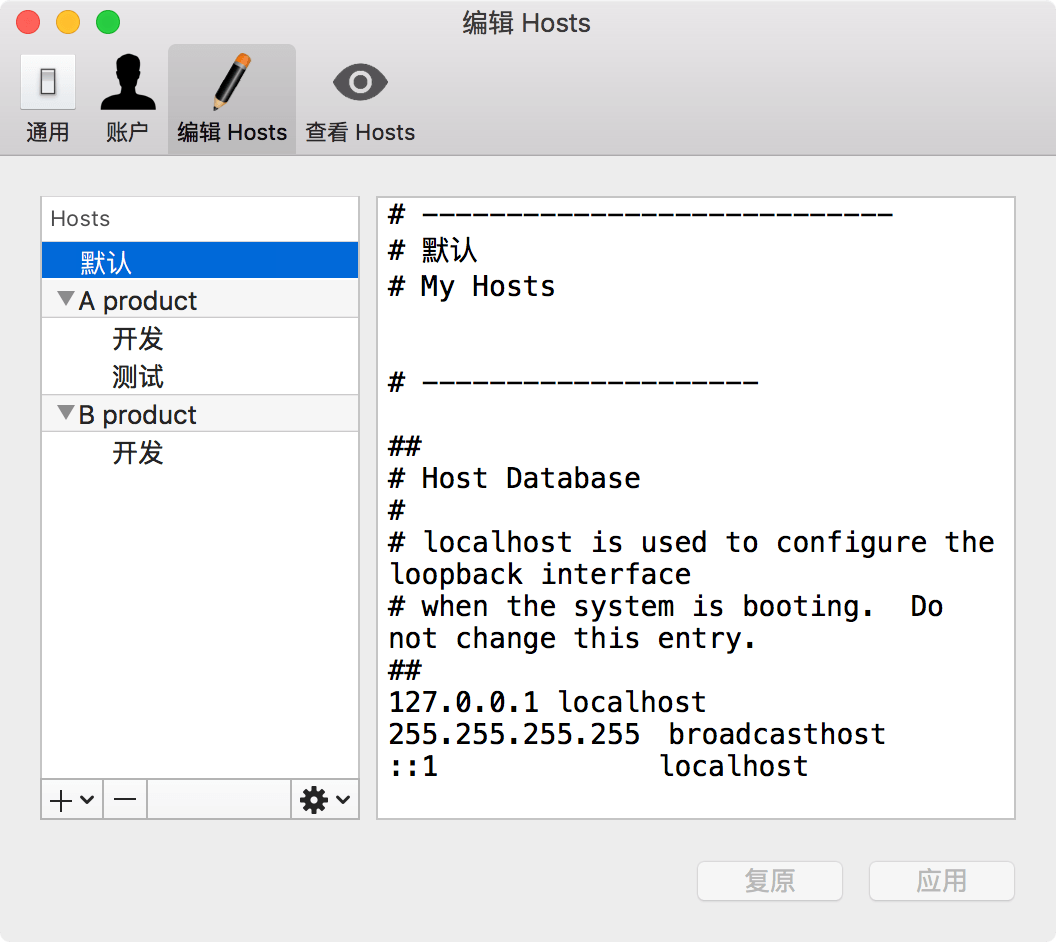The width and height of the screenshot is (1056, 942).
Task: Click the minus remove hosts button
Action: coord(125,800)
